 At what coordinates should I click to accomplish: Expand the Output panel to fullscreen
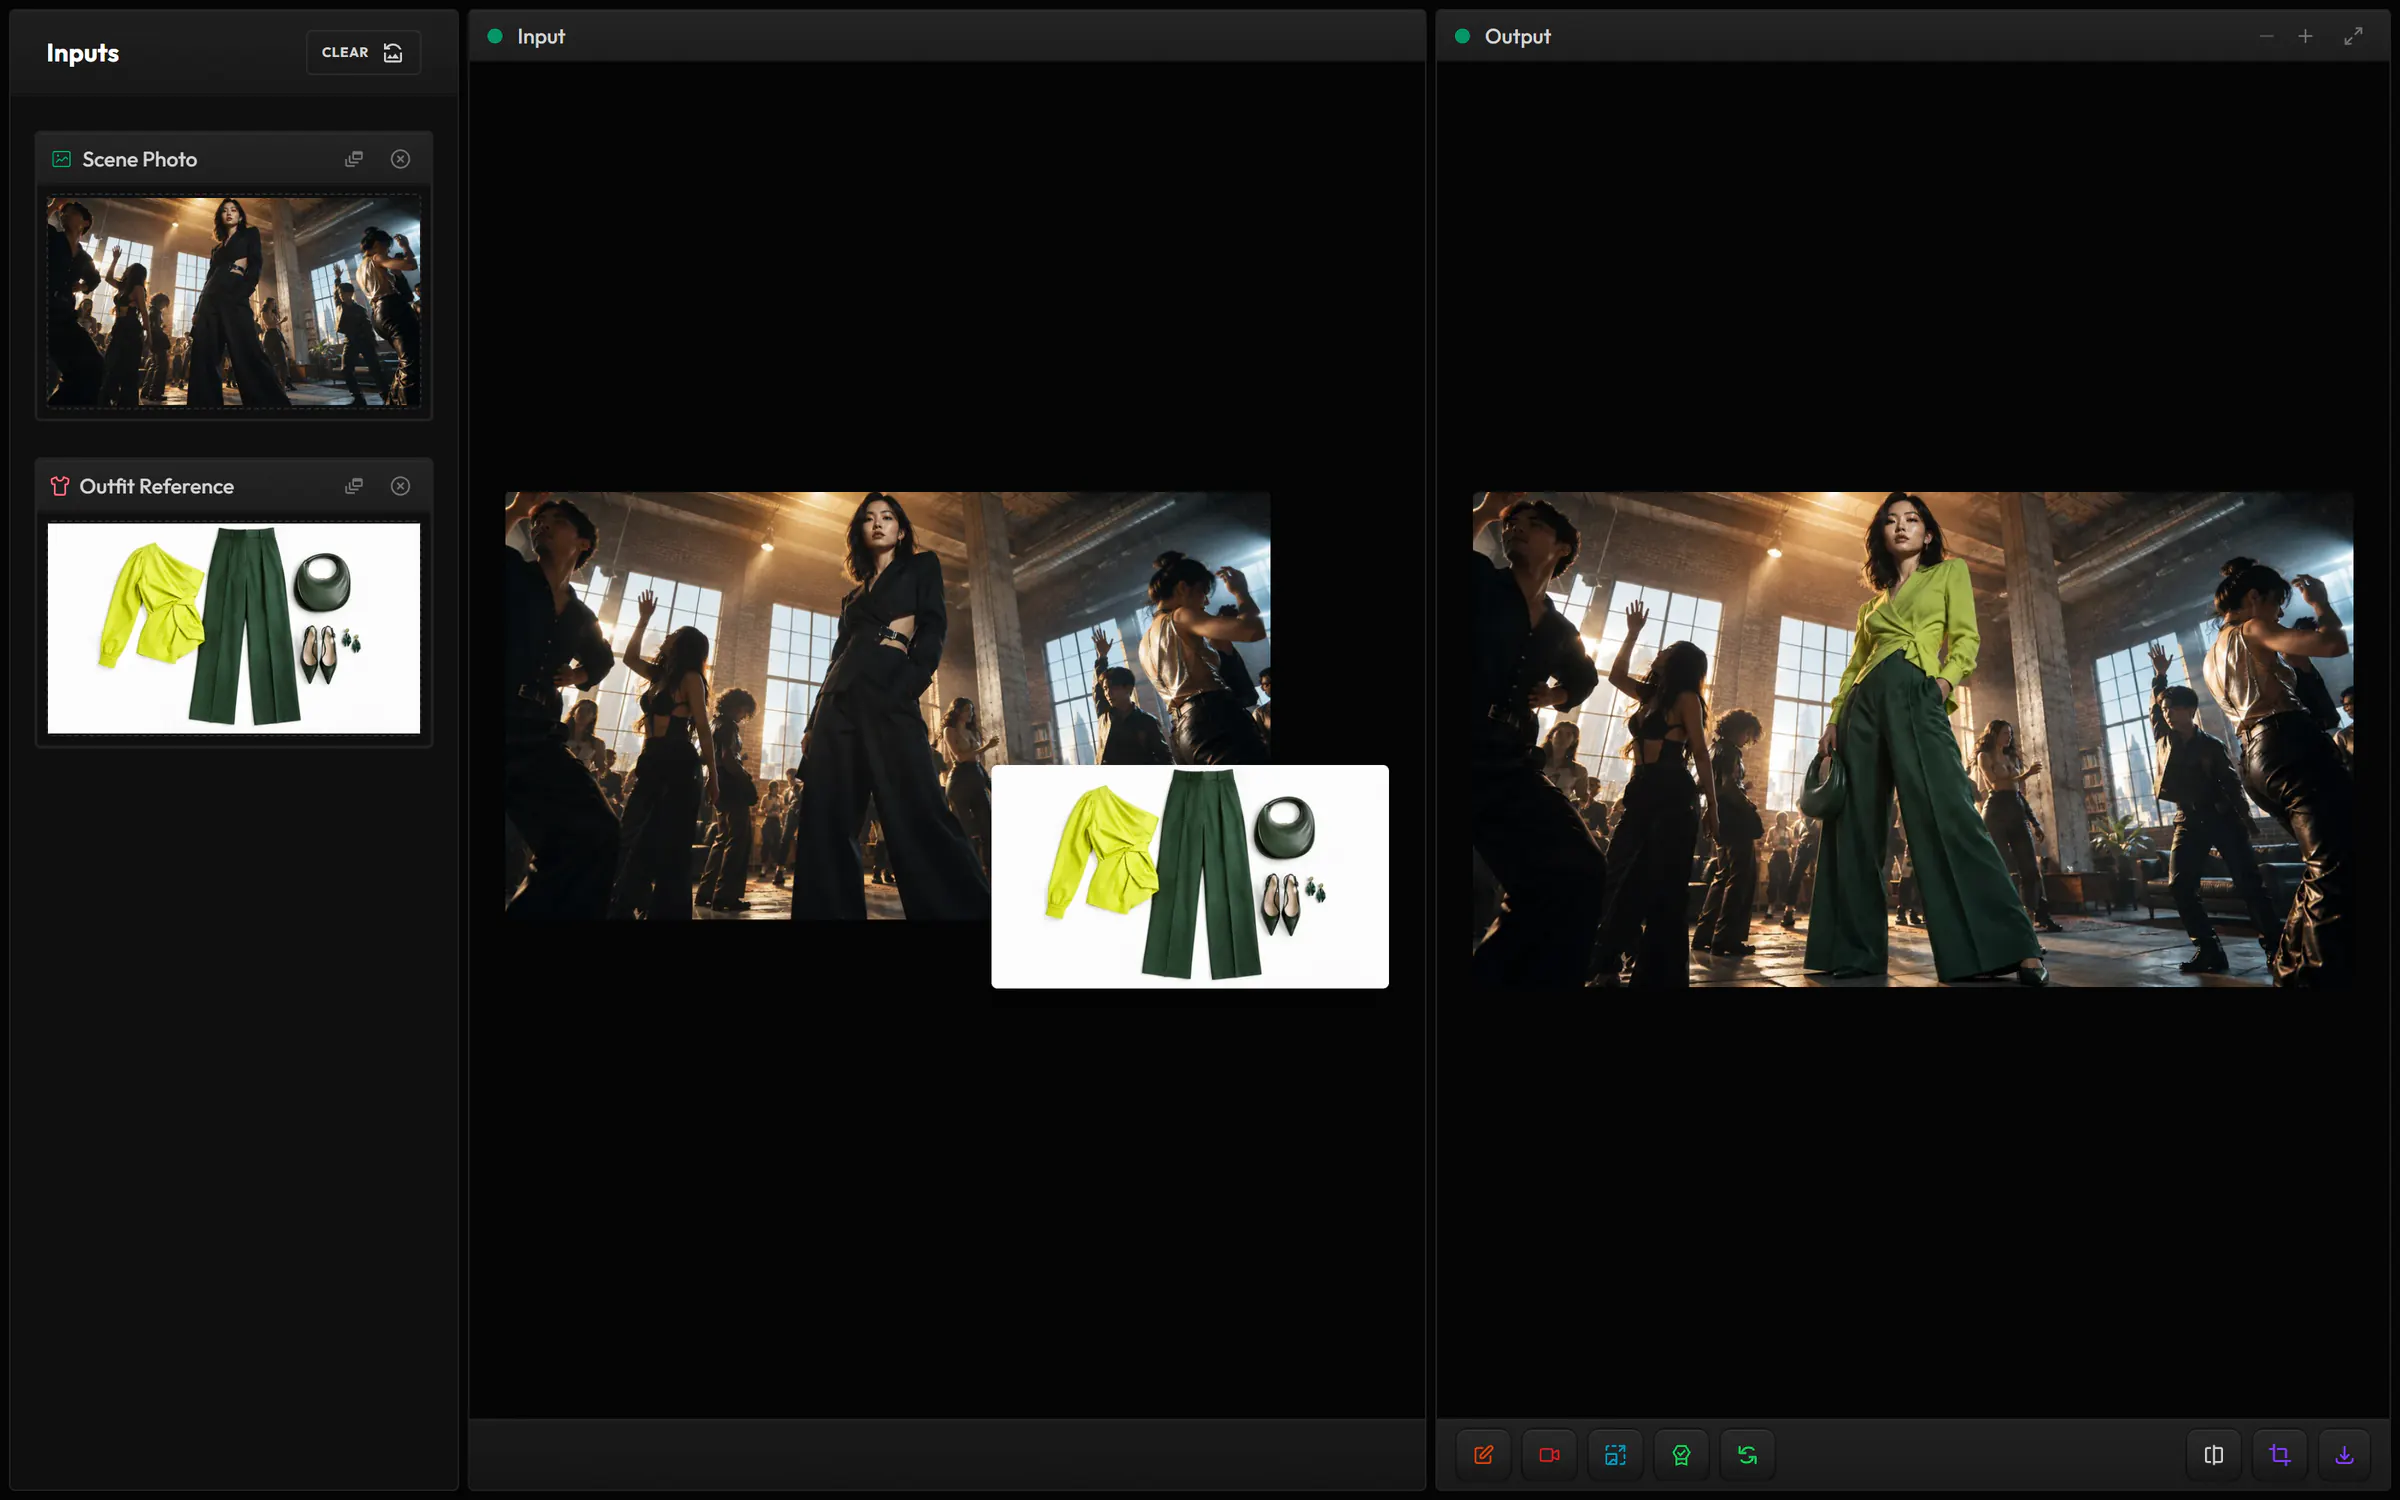[x=2353, y=37]
